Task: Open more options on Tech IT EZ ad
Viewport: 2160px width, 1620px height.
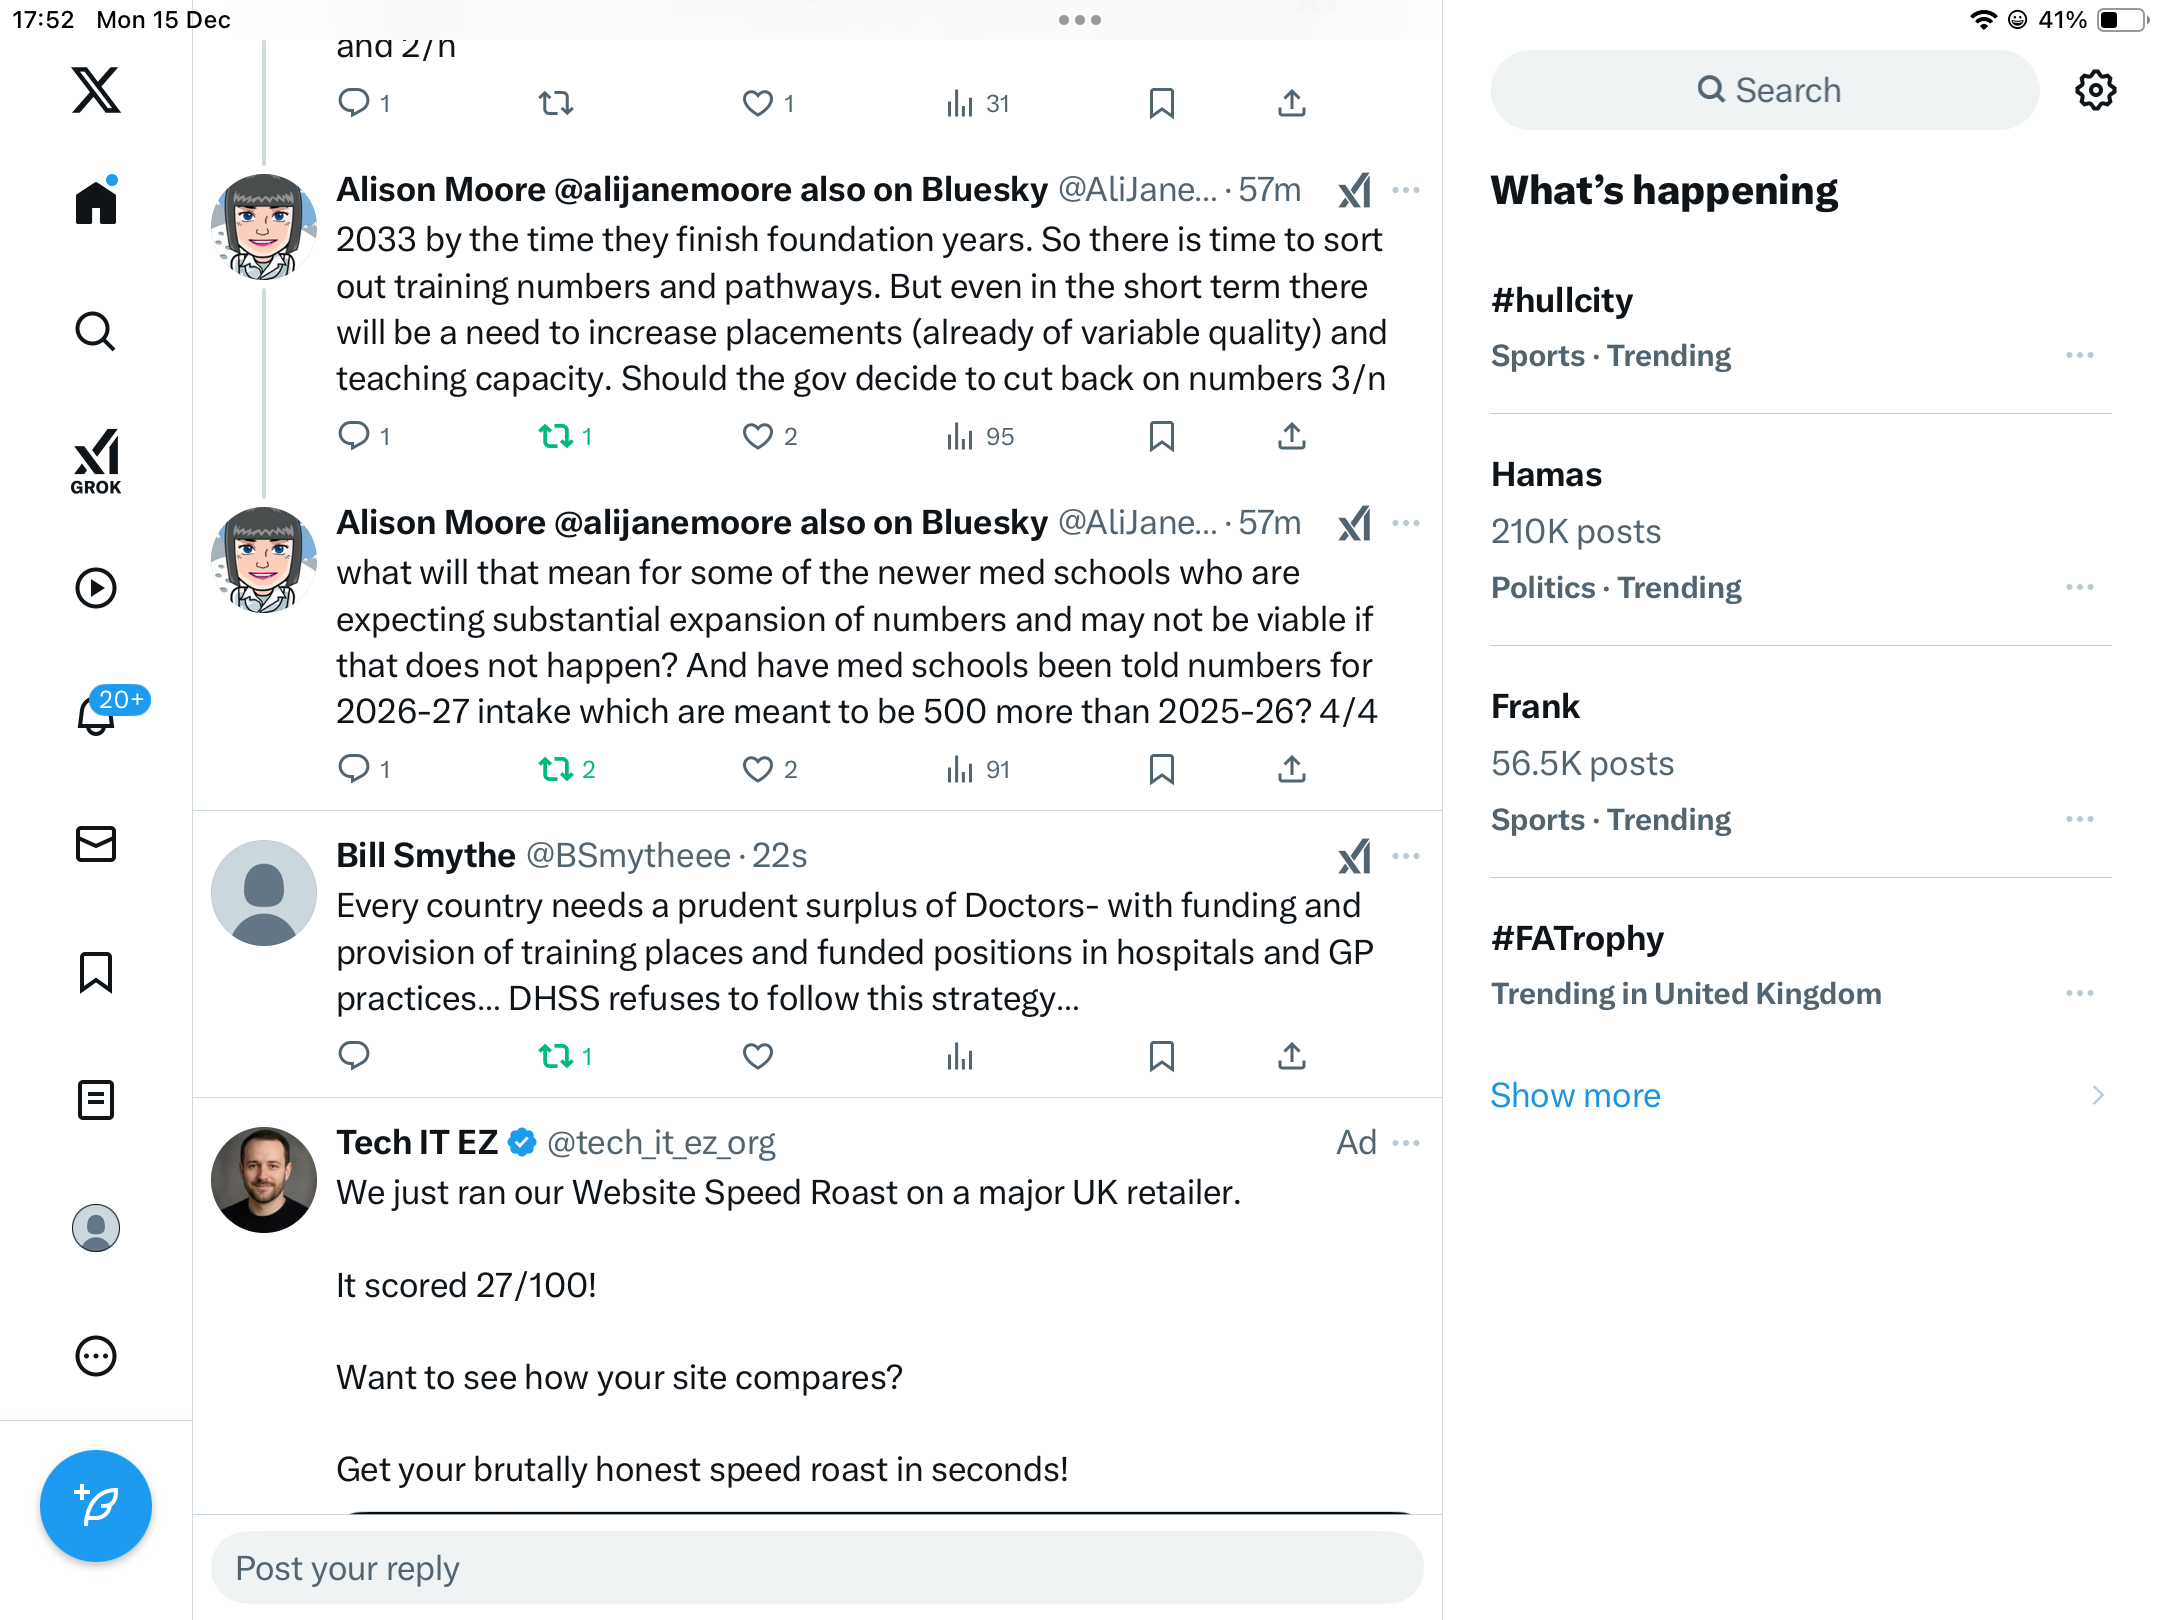Action: [1406, 1143]
